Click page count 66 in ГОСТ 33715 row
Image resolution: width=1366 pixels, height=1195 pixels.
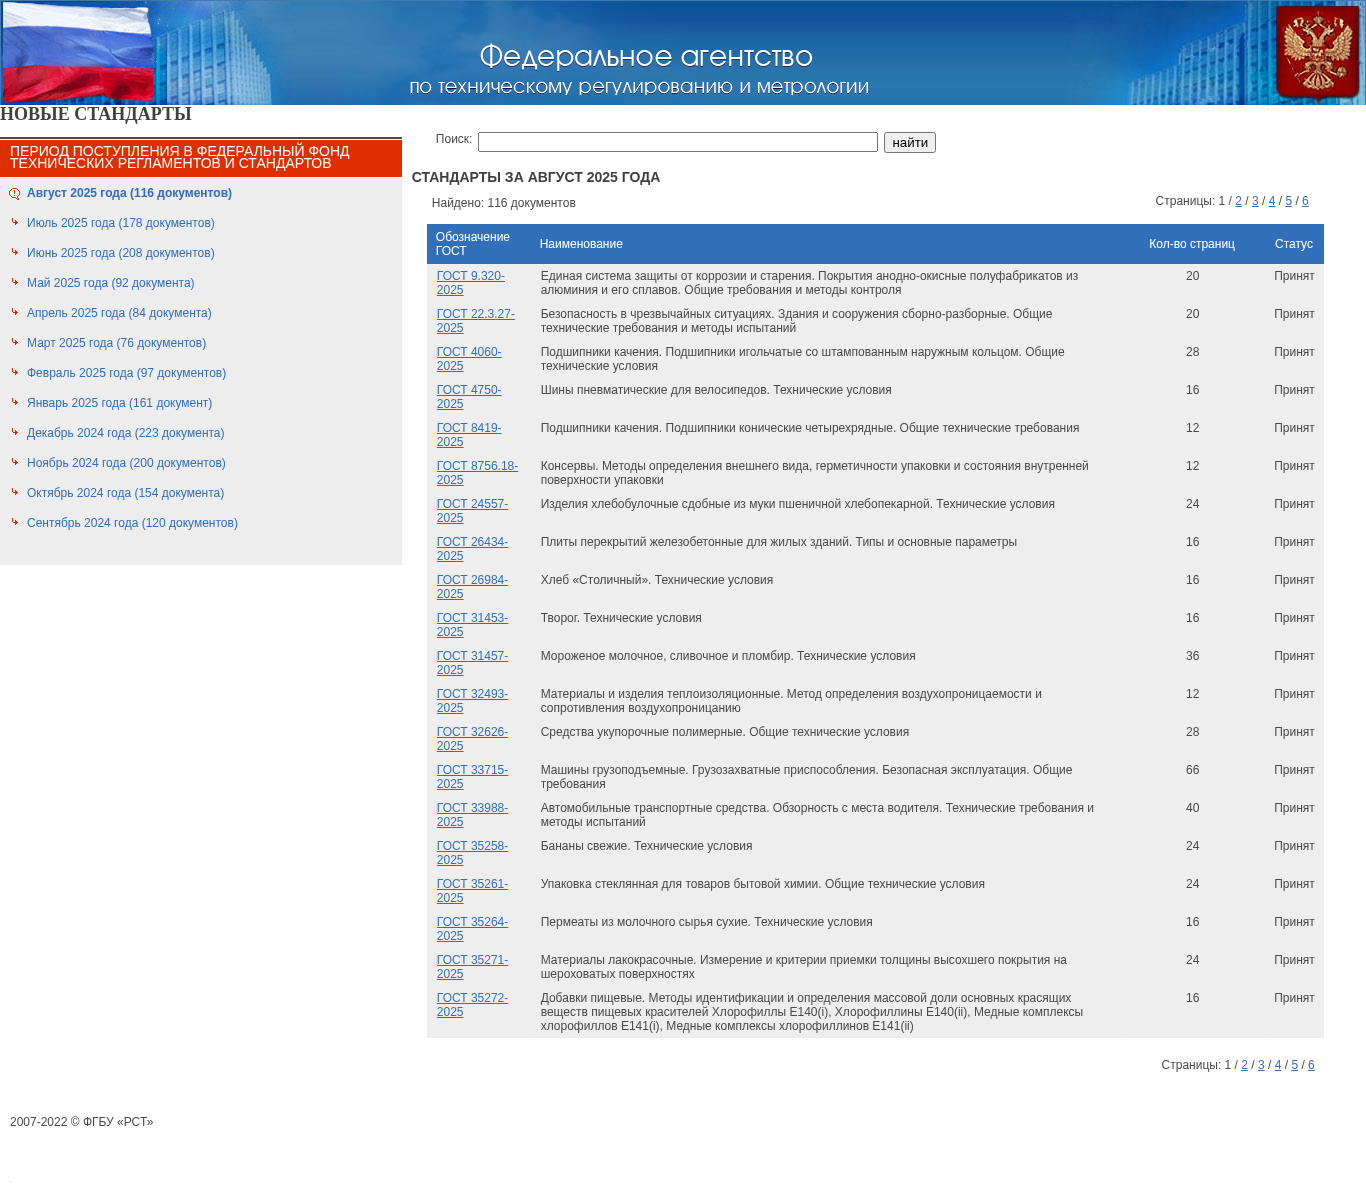pos(1192,770)
